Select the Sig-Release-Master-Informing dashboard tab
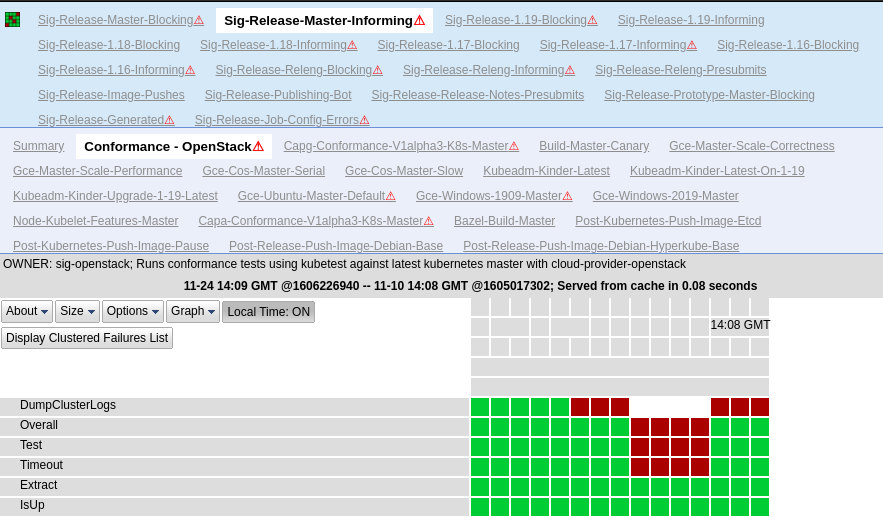Screen dimensions: 883x517 click(324, 21)
